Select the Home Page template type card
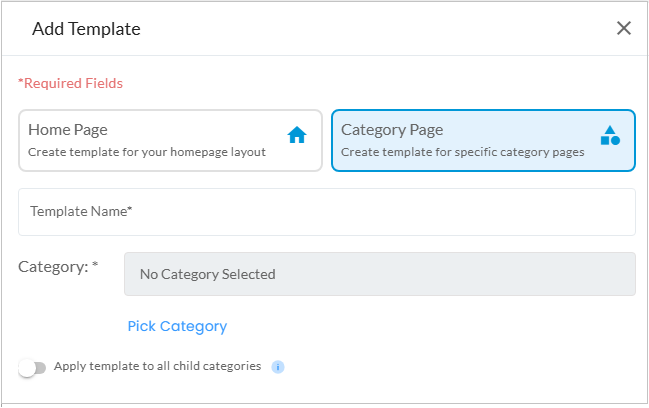The image size is (649, 408). [170, 141]
